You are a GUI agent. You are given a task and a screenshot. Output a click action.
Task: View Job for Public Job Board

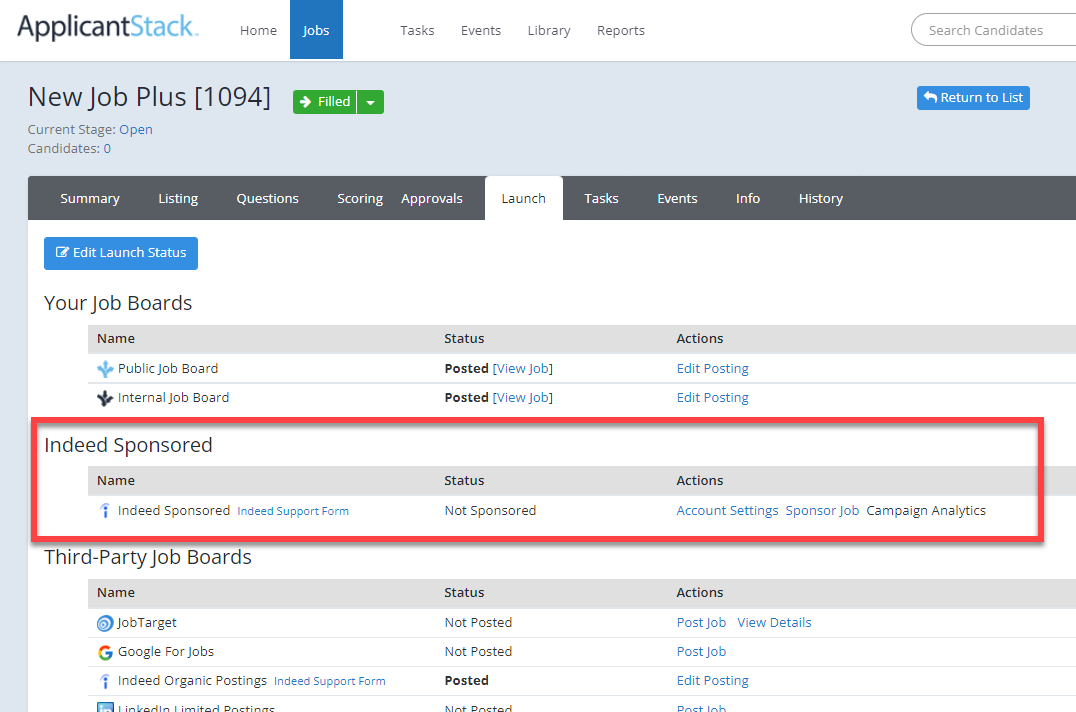524,368
